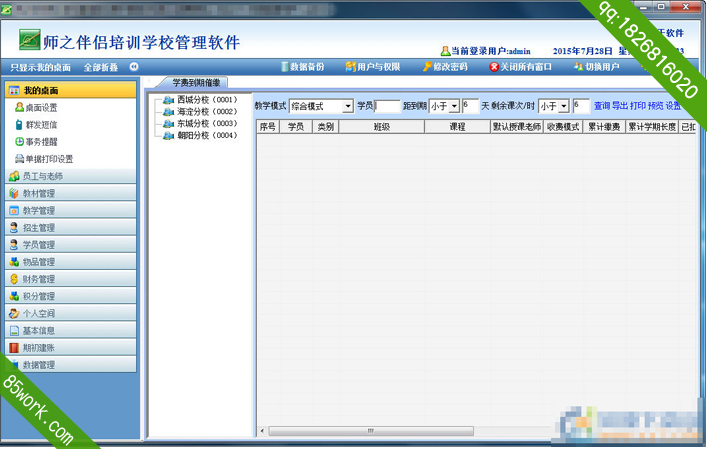
Task: Expand the 学员管理 section
Action: coord(71,245)
